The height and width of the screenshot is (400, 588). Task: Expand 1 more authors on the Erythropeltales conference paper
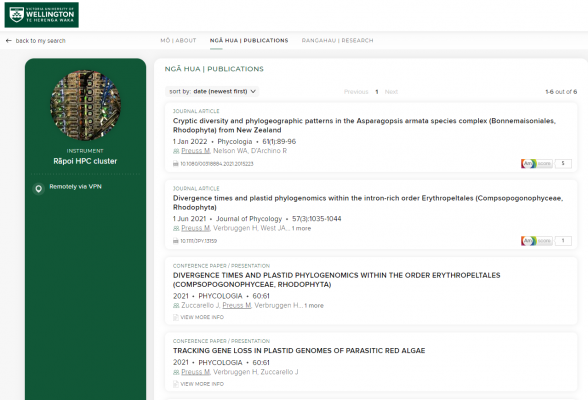click(314, 306)
